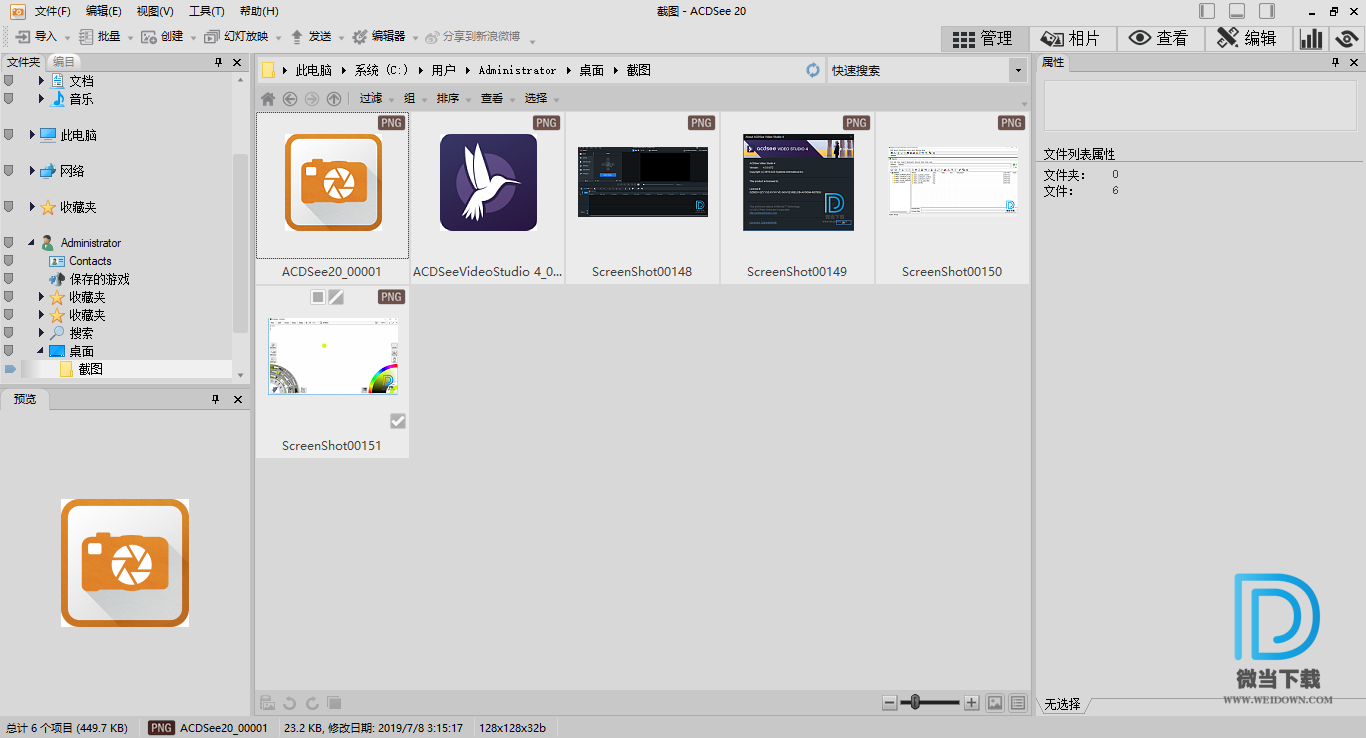Image resolution: width=1366 pixels, height=738 pixels.
Task: Switch to View mode (查看)
Action: pos(1159,38)
